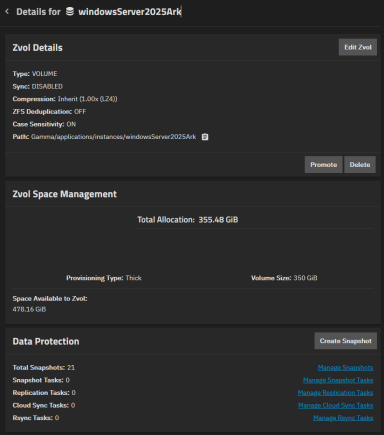Click Rsync Tasks: 0 text
Image resolution: width=384 pixels, height=435 pixels.
pos(36,418)
